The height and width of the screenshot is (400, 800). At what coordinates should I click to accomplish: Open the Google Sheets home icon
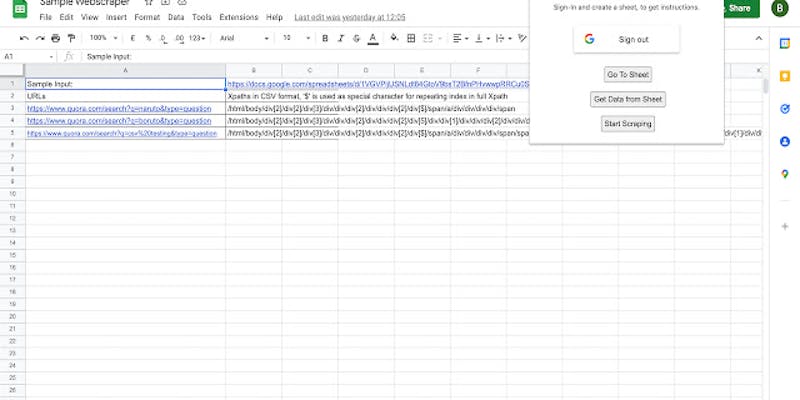tap(20, 9)
